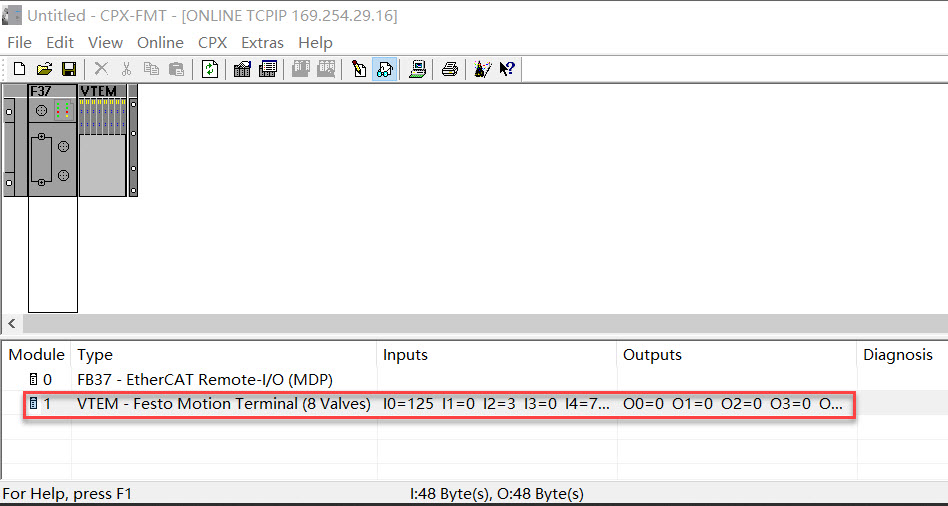Open the wizard hat icon

click(482, 69)
